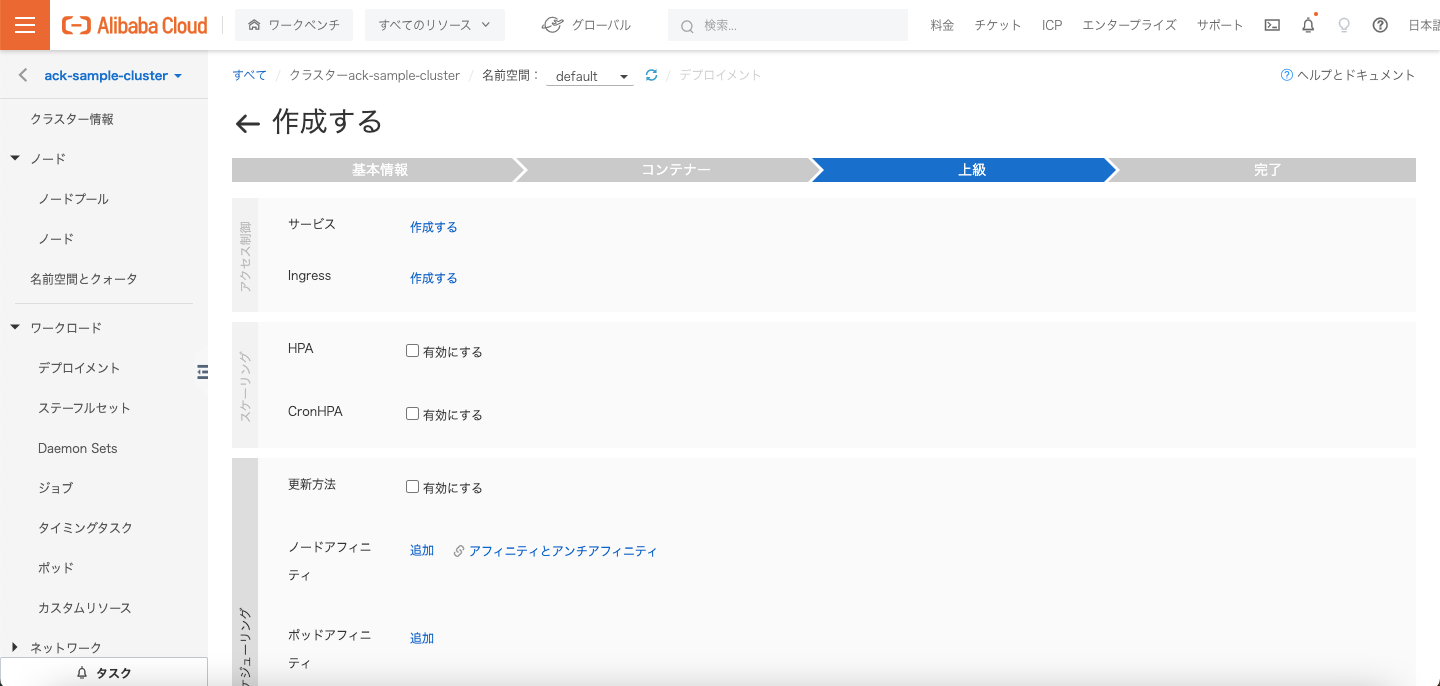
Task: Enable the HPA checkbox
Action: [x=412, y=351]
